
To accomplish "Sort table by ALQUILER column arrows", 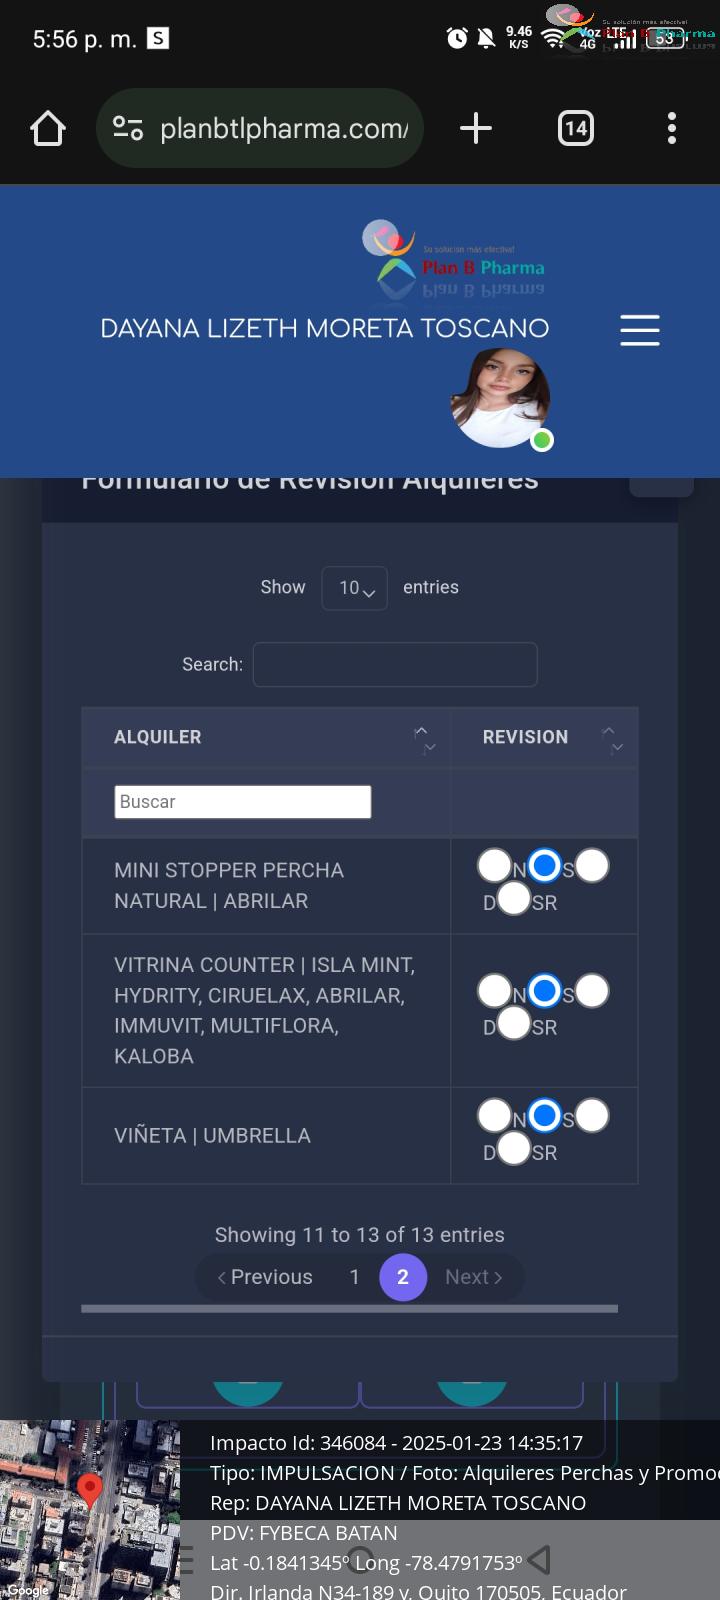I will pos(425,738).
